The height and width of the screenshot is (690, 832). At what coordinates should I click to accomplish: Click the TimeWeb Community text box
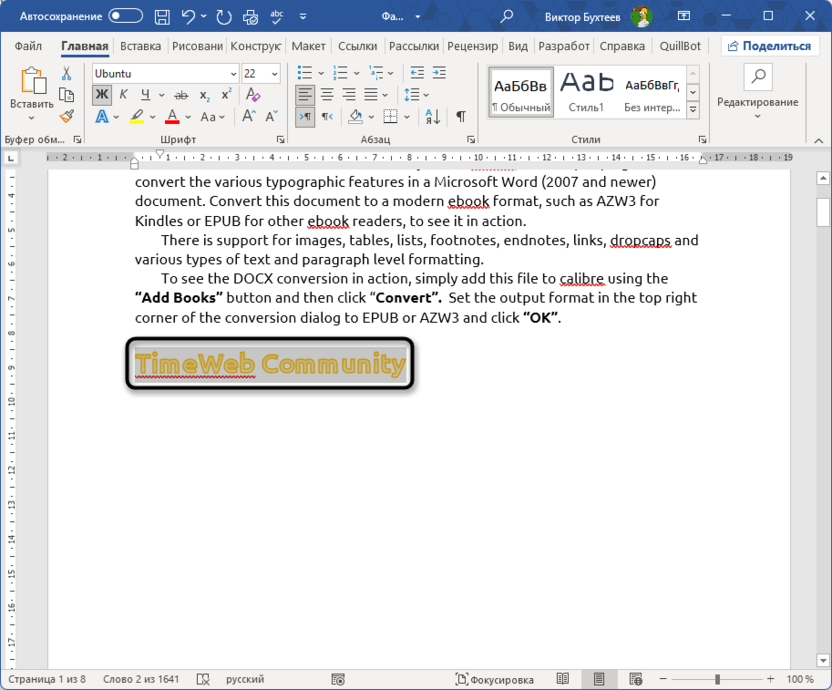(270, 364)
